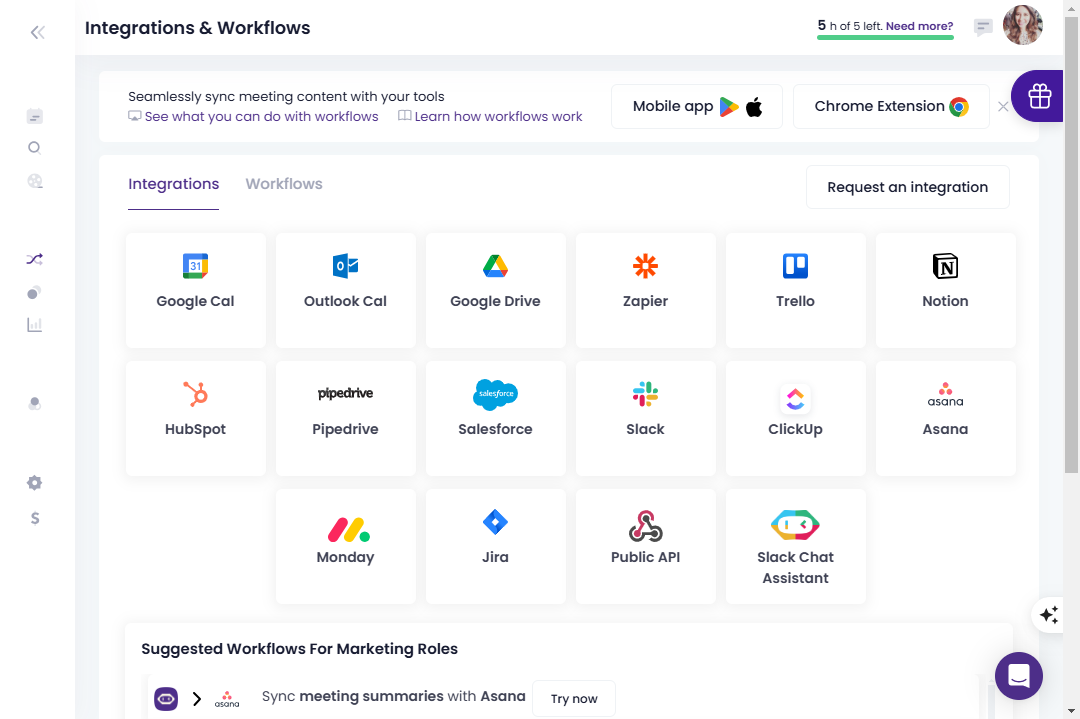Open the Slack Chat Assistant card
This screenshot has width=1080, height=719.
tap(796, 546)
